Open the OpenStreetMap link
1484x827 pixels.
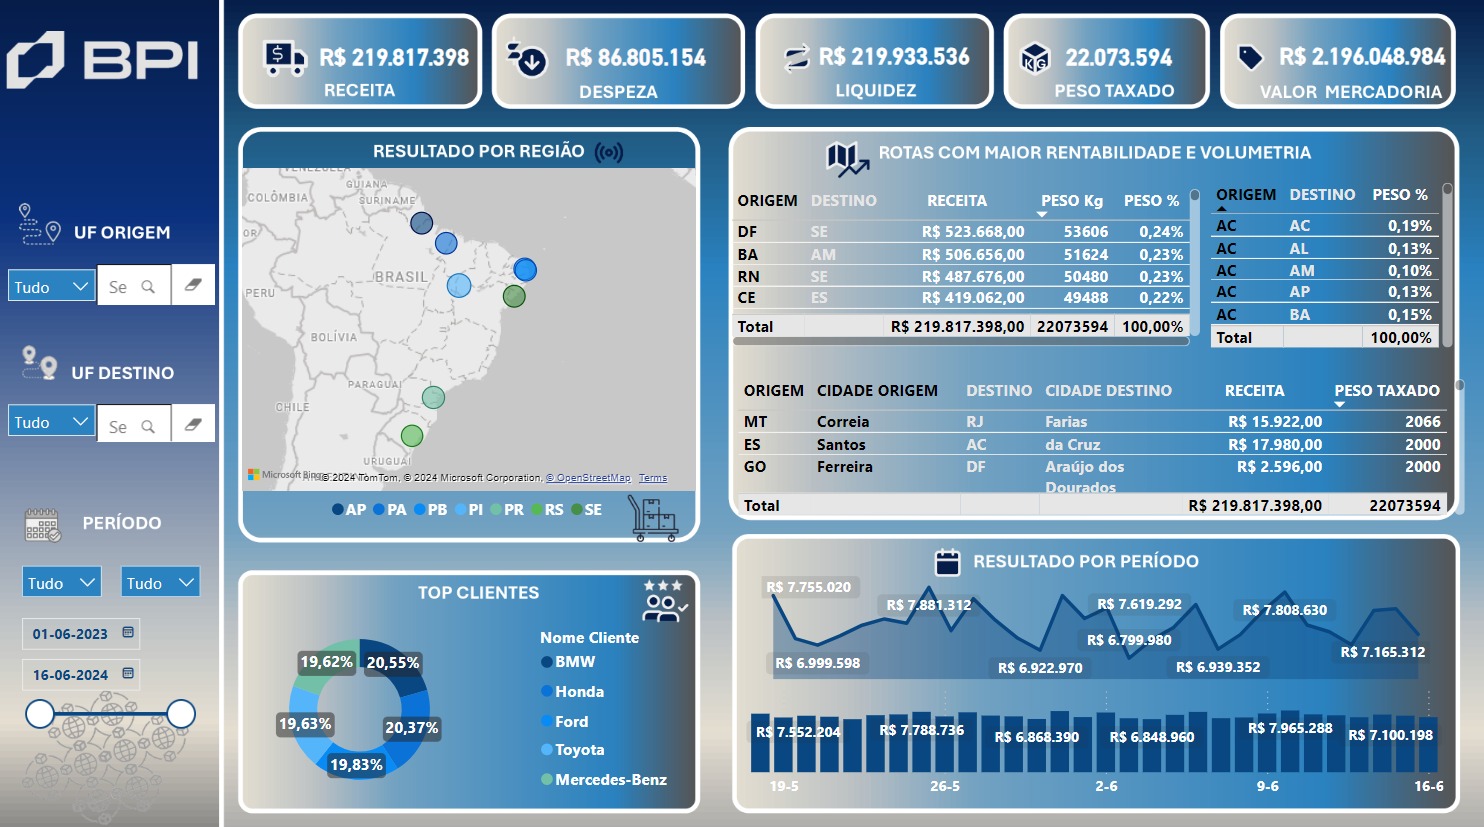pos(588,478)
